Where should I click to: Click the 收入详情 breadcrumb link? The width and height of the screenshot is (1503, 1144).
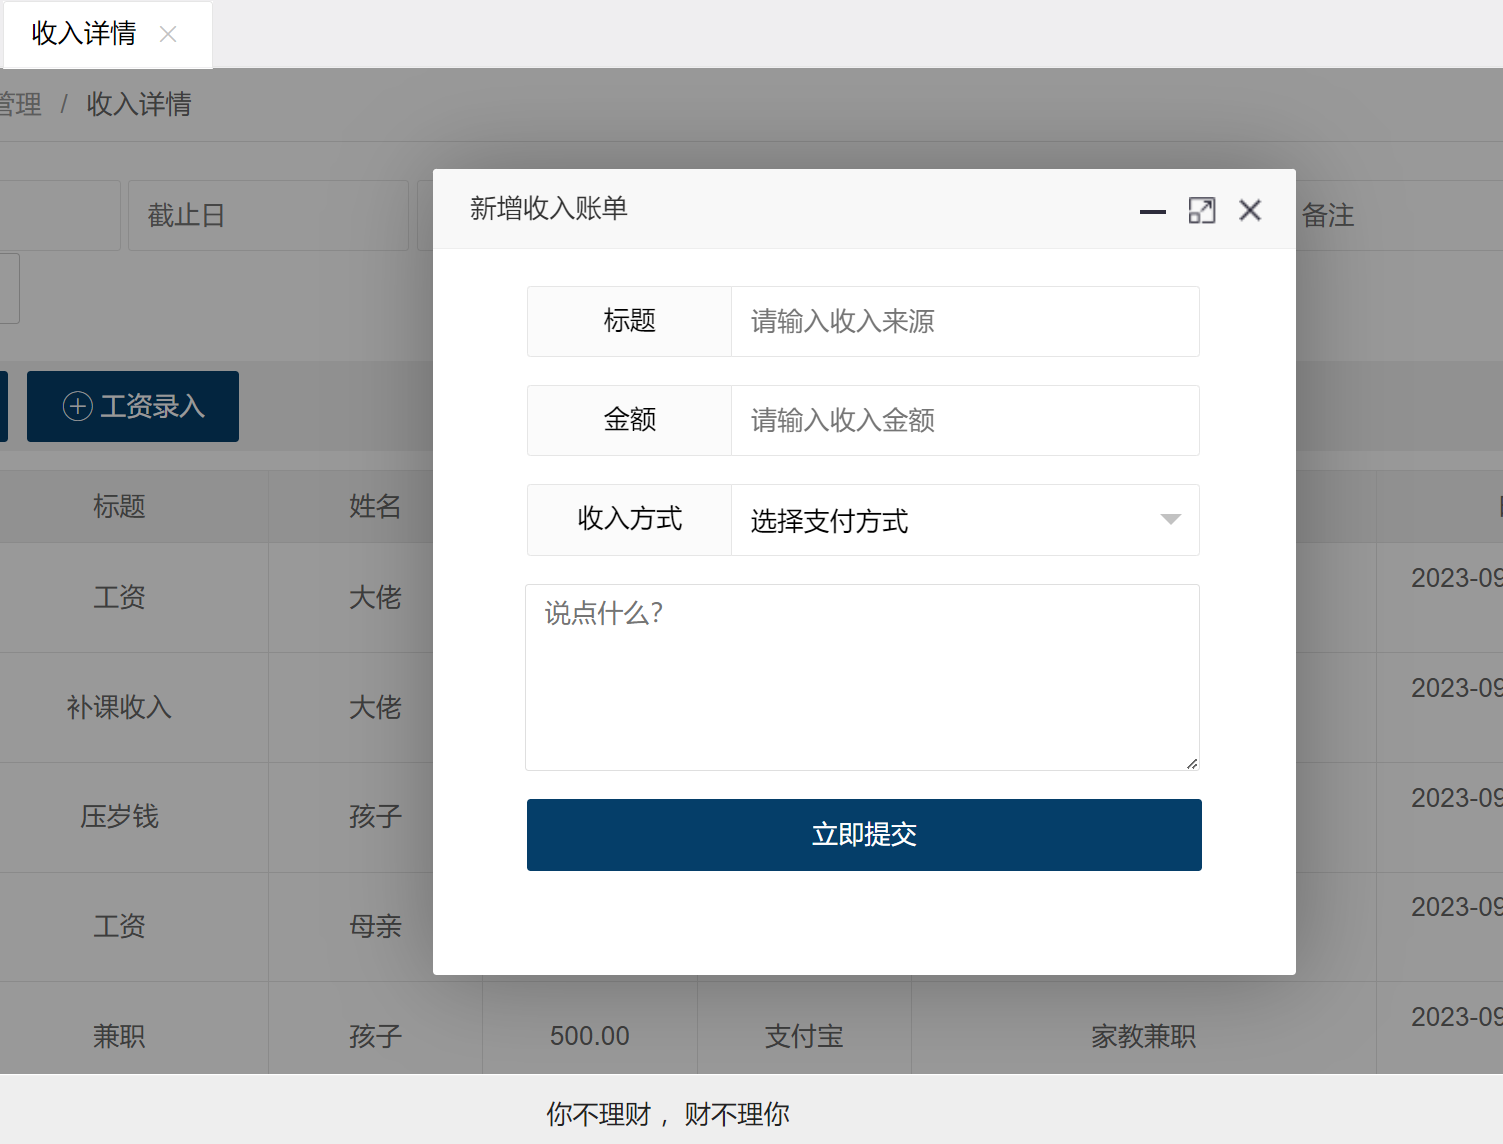click(x=139, y=104)
